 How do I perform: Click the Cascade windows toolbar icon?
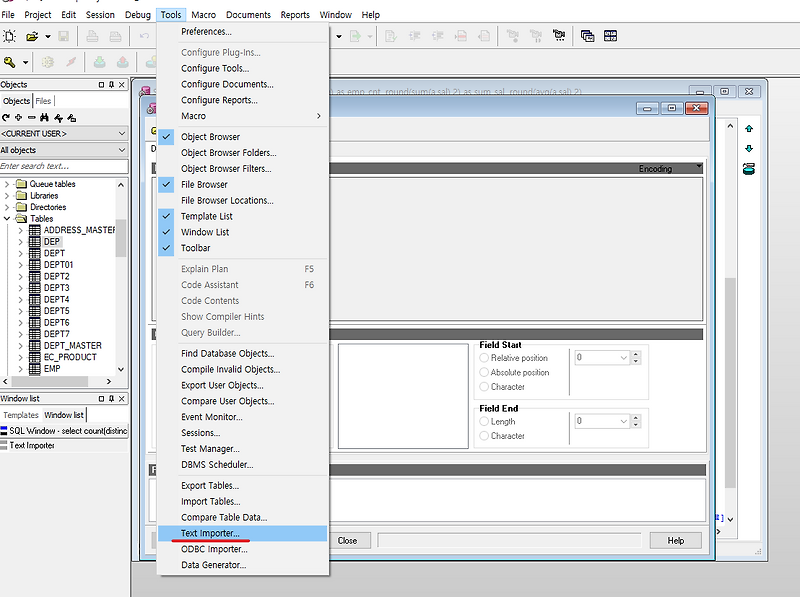(x=588, y=34)
